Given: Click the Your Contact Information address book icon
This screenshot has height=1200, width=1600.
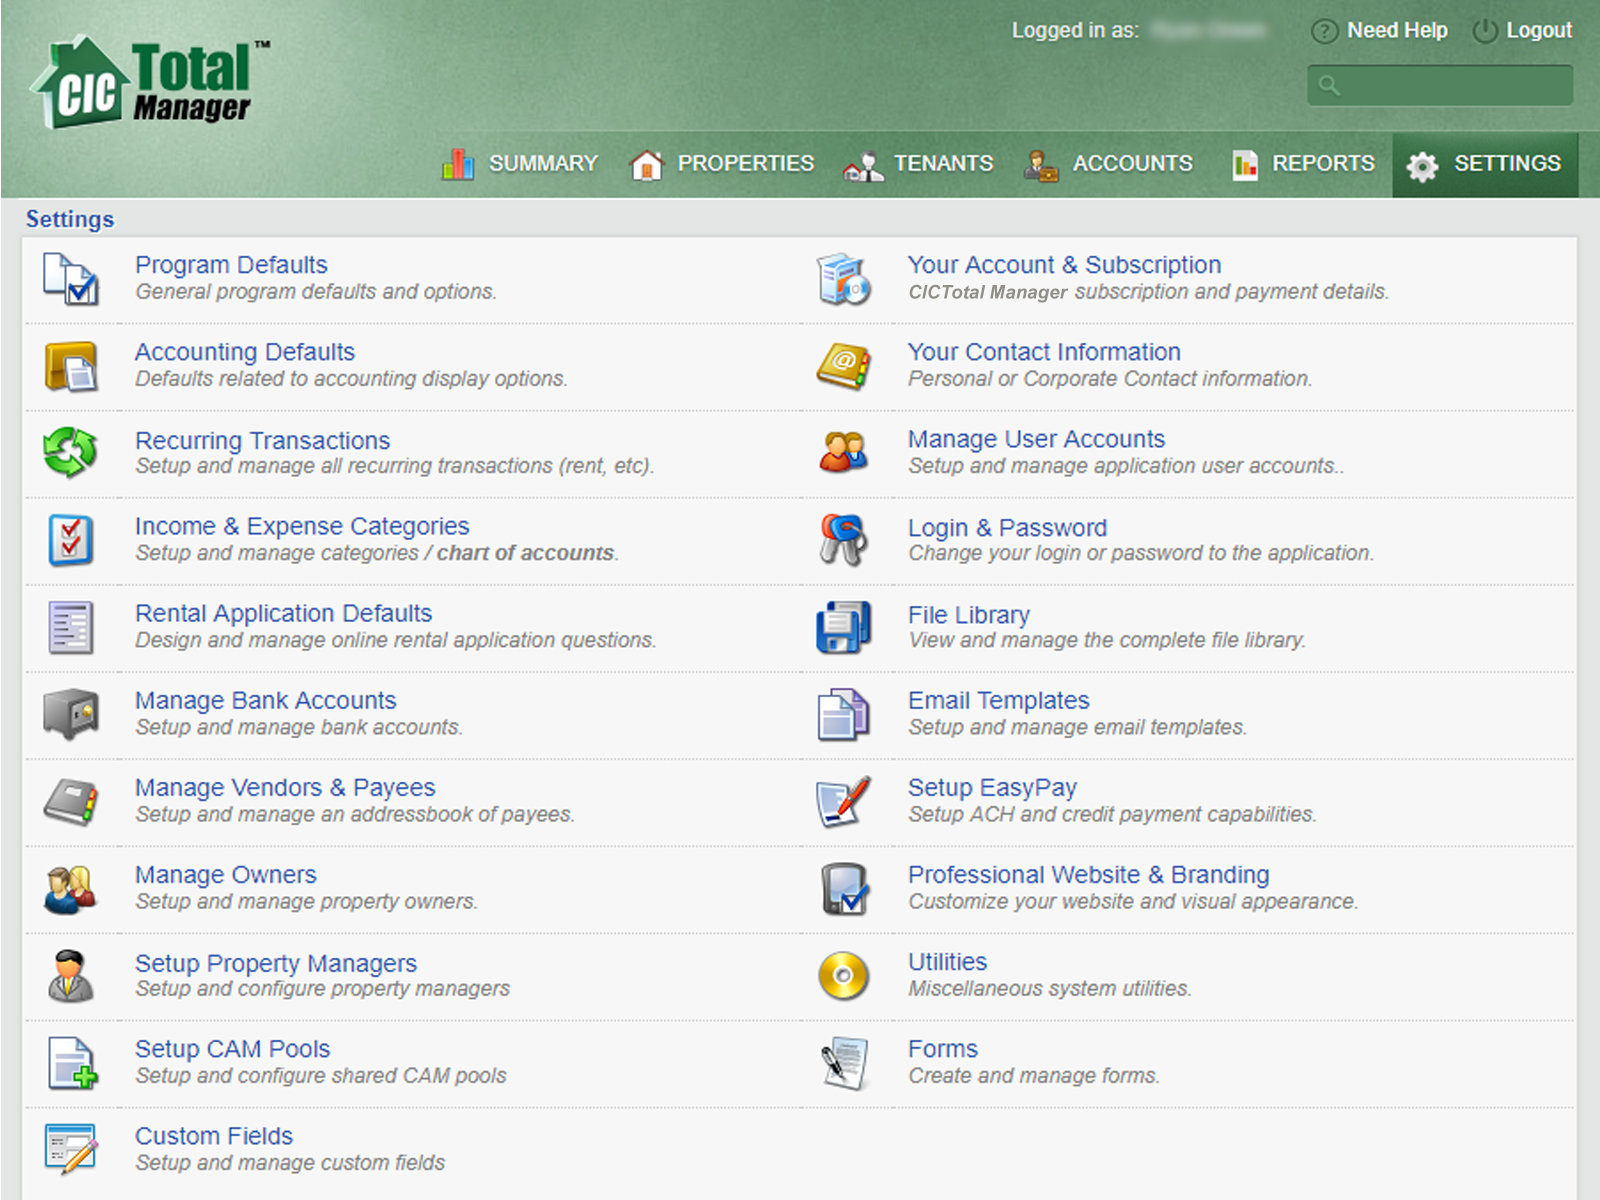Looking at the screenshot, I should [843, 366].
